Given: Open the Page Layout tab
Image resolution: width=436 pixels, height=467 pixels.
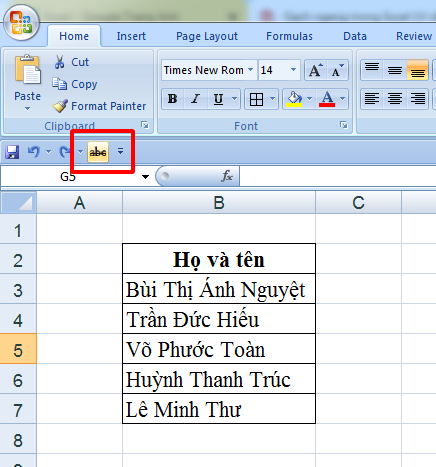Looking at the screenshot, I should [207, 36].
